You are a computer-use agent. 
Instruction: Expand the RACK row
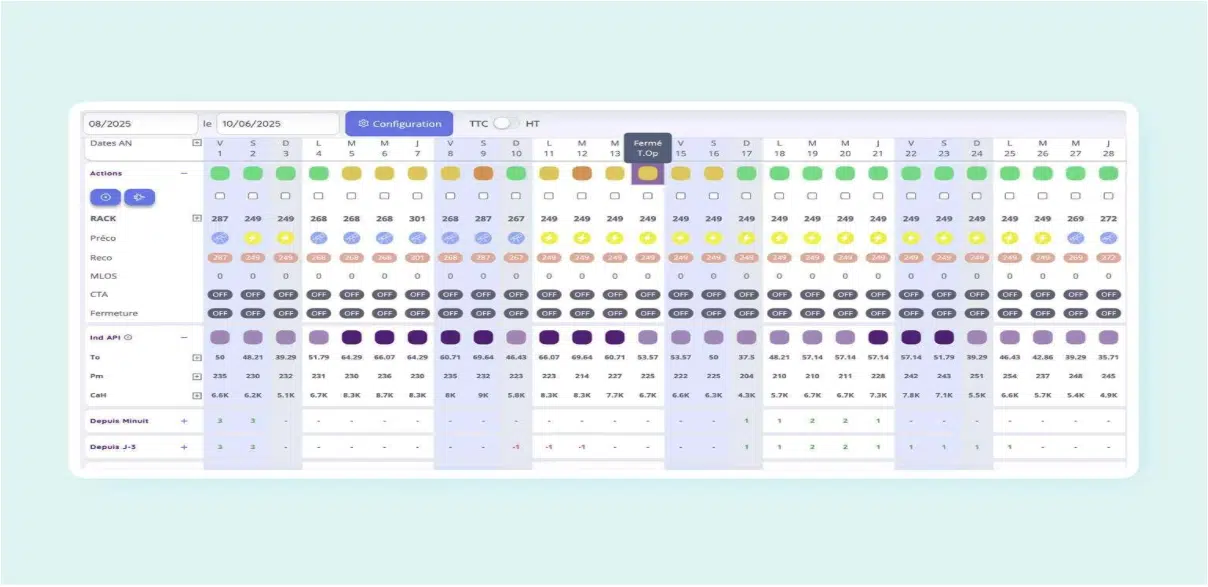point(197,218)
